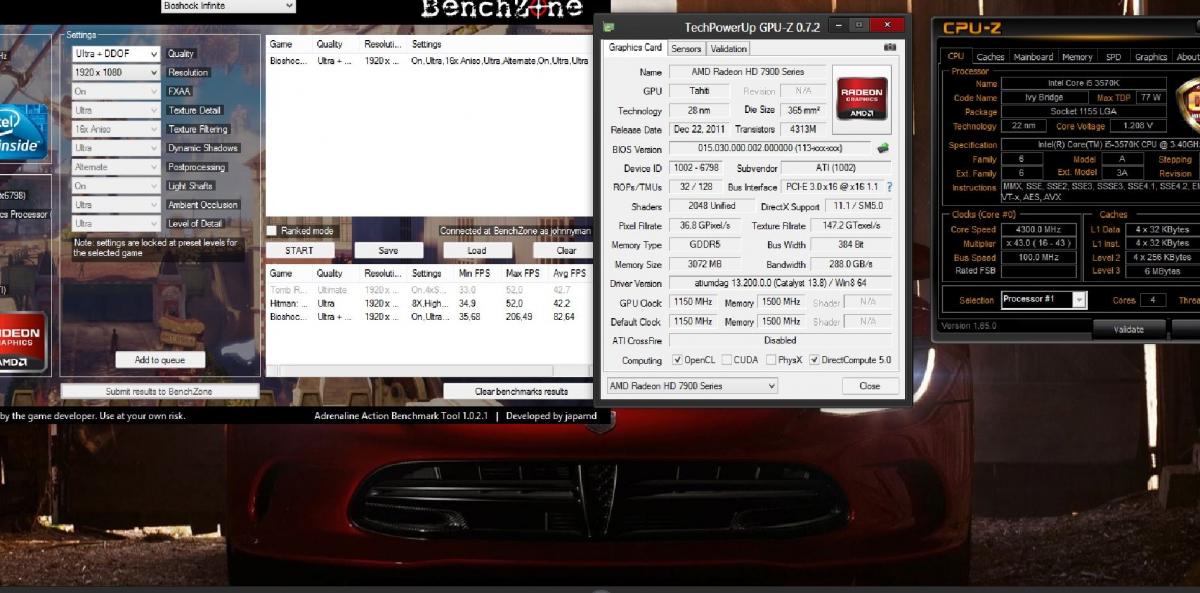Open the Level of Detail dropdown
The image size is (1200, 593).
116,224
